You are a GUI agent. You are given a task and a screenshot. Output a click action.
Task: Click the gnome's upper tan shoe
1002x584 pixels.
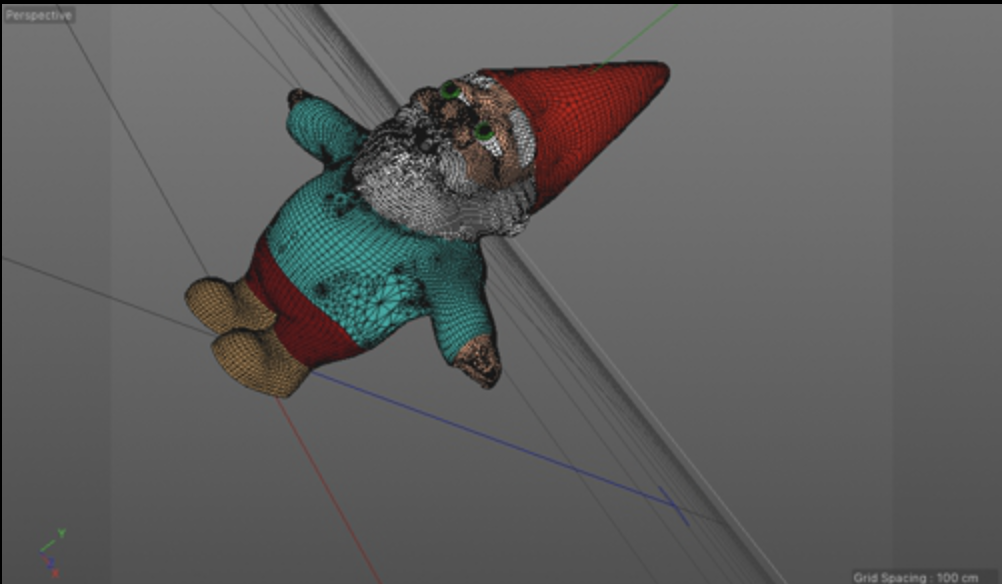click(x=225, y=305)
